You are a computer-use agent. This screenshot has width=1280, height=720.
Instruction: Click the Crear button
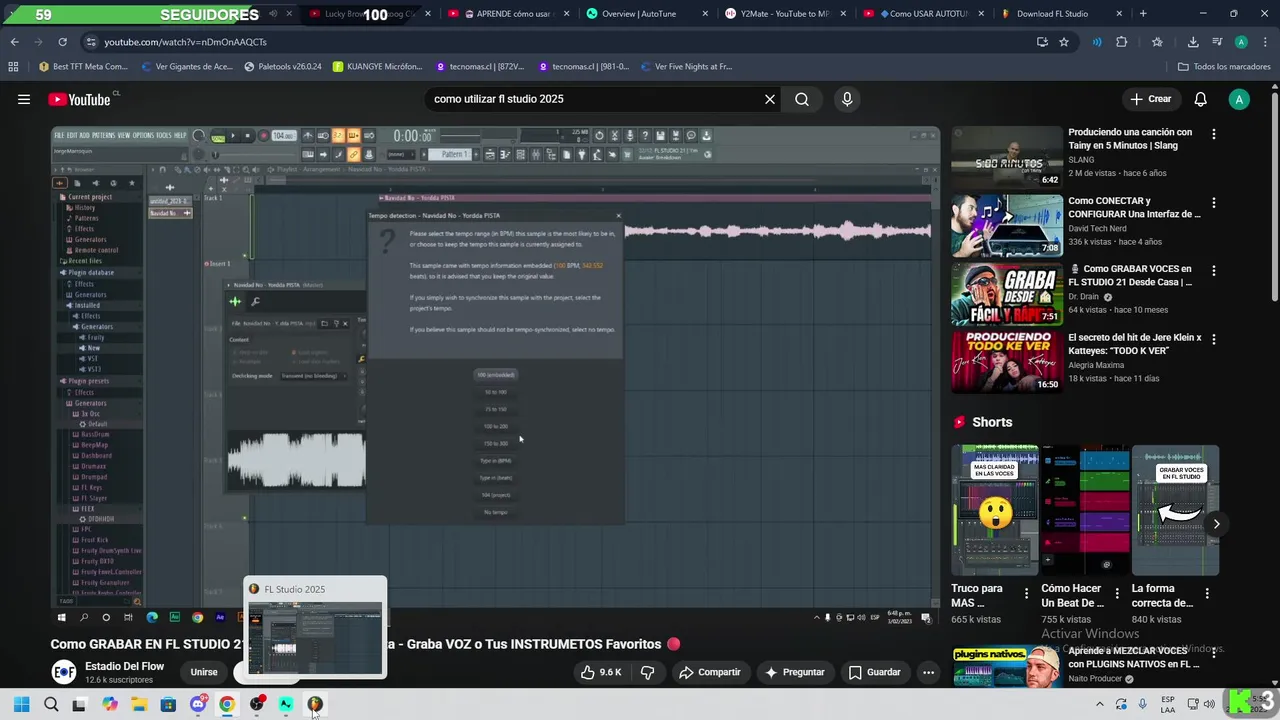coord(1150,99)
